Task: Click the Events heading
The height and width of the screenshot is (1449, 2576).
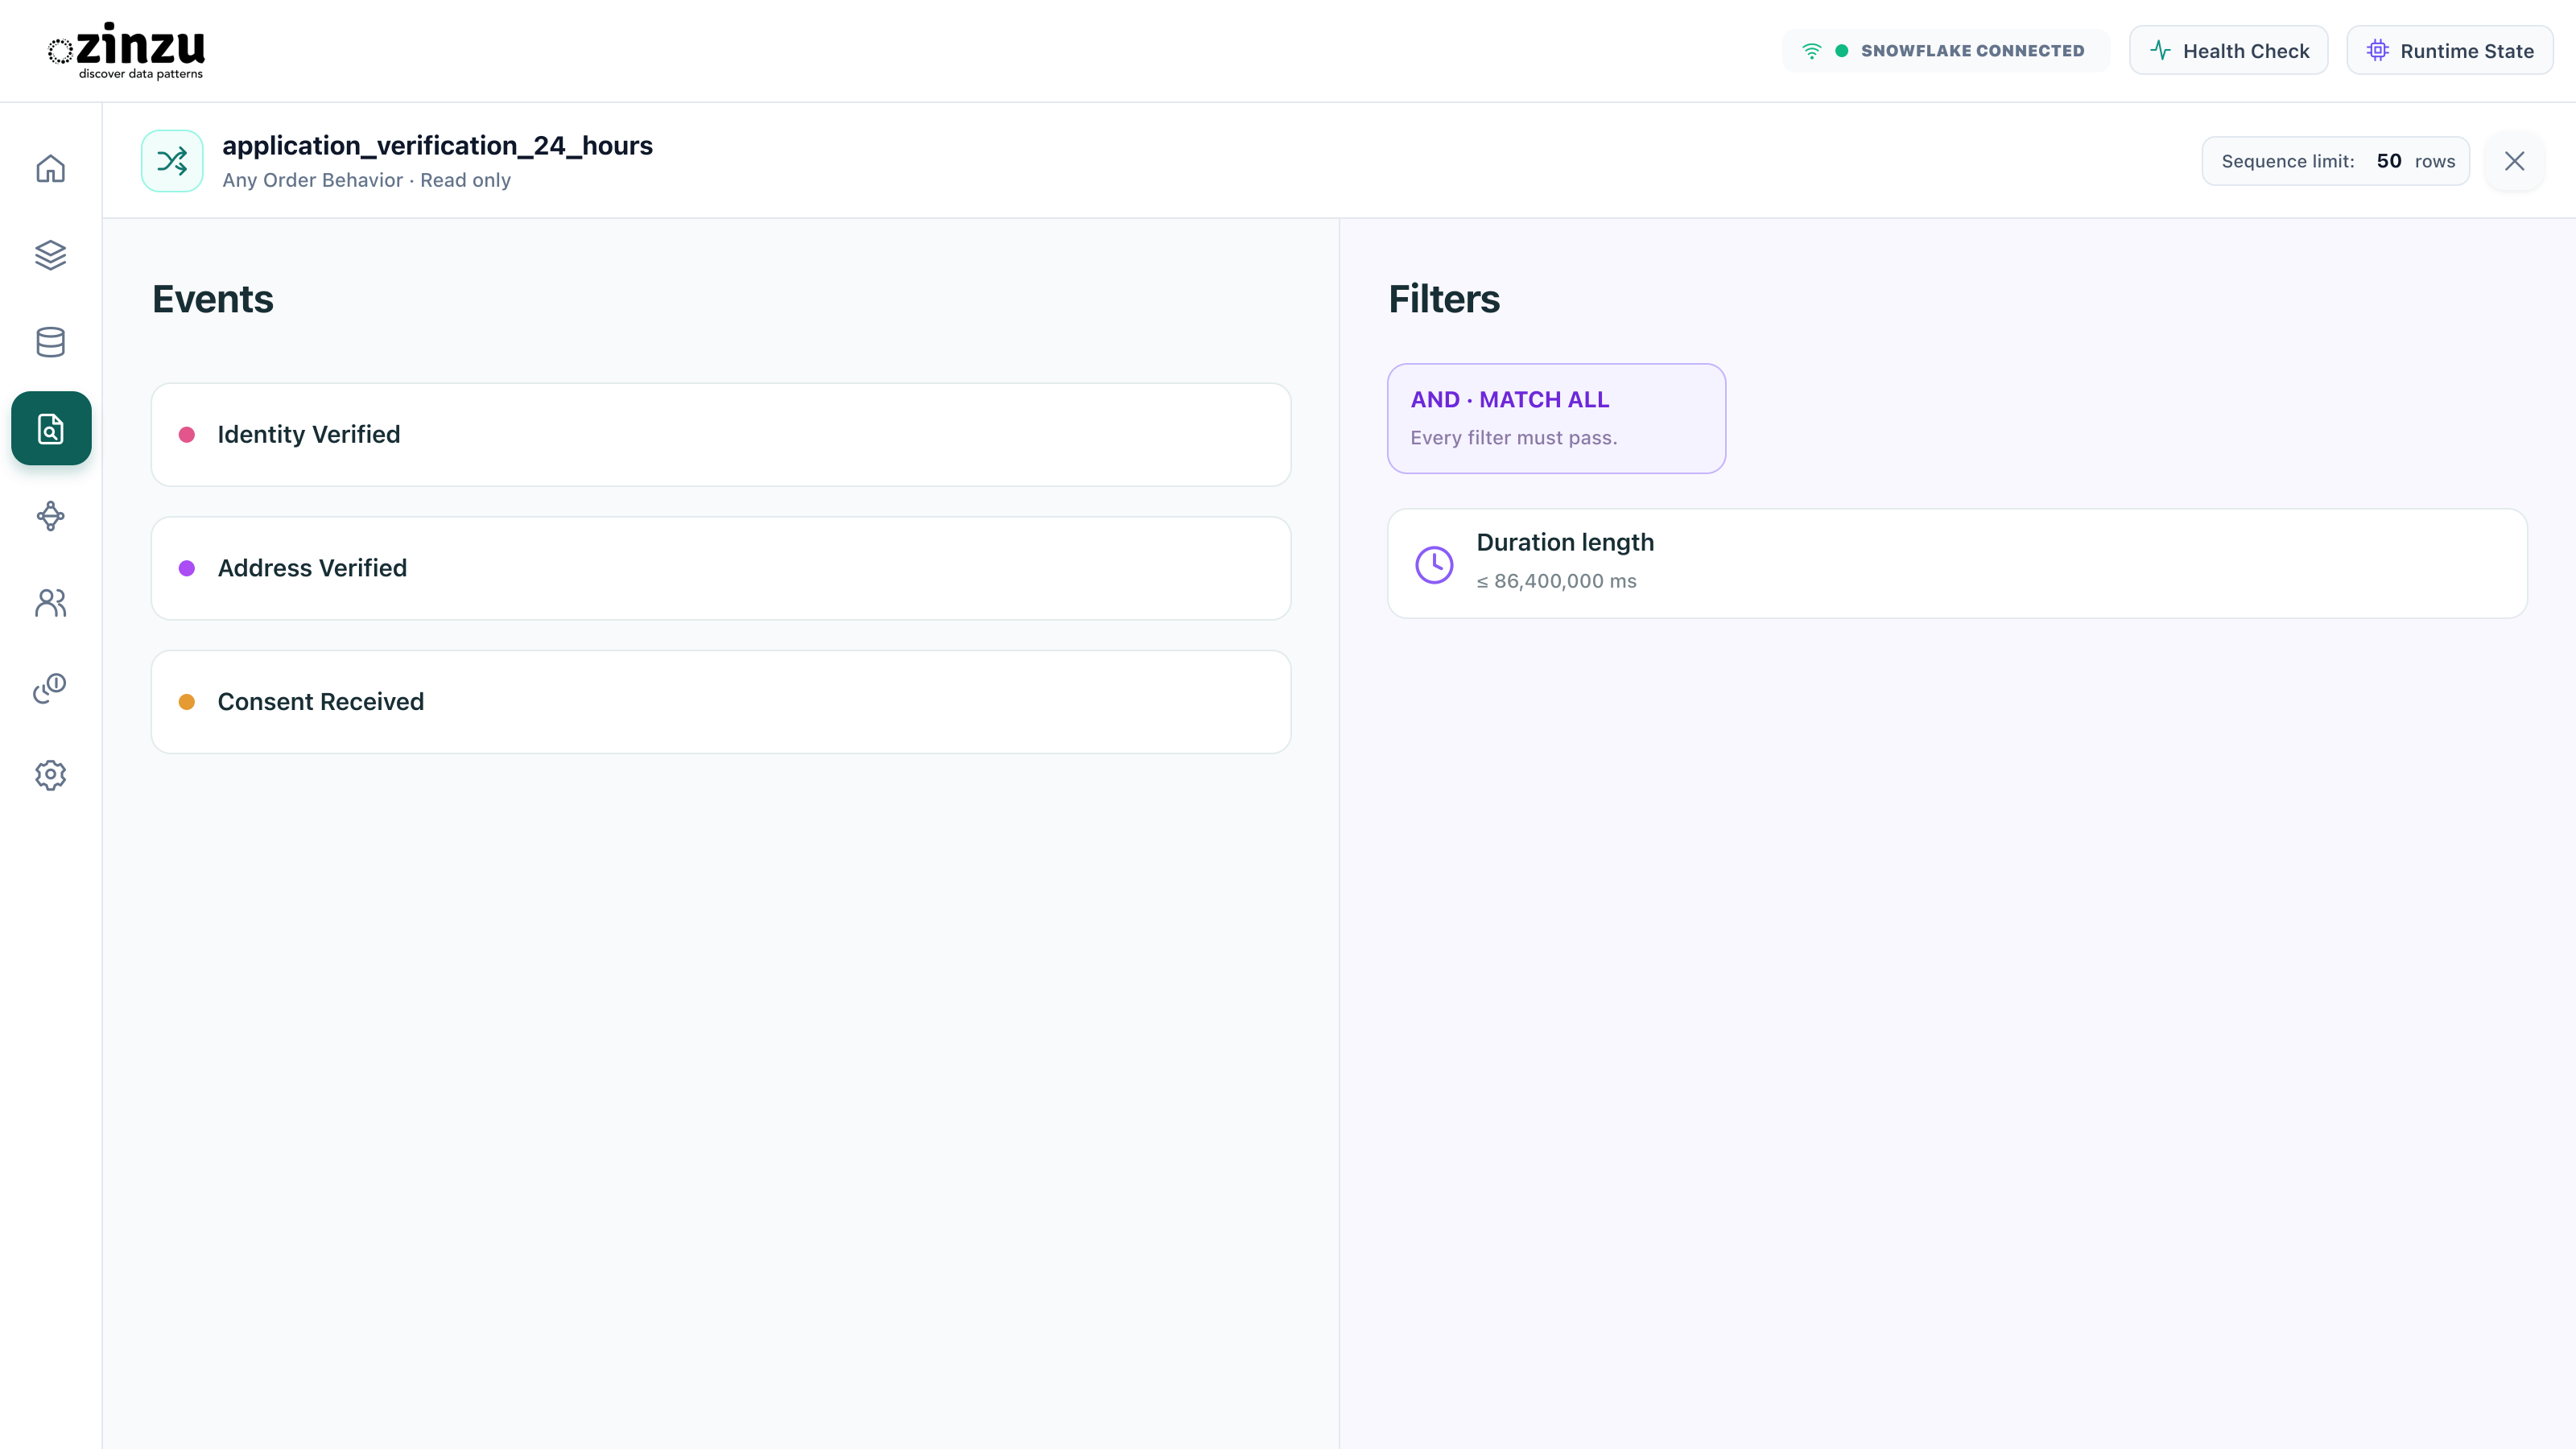Action: coord(212,299)
